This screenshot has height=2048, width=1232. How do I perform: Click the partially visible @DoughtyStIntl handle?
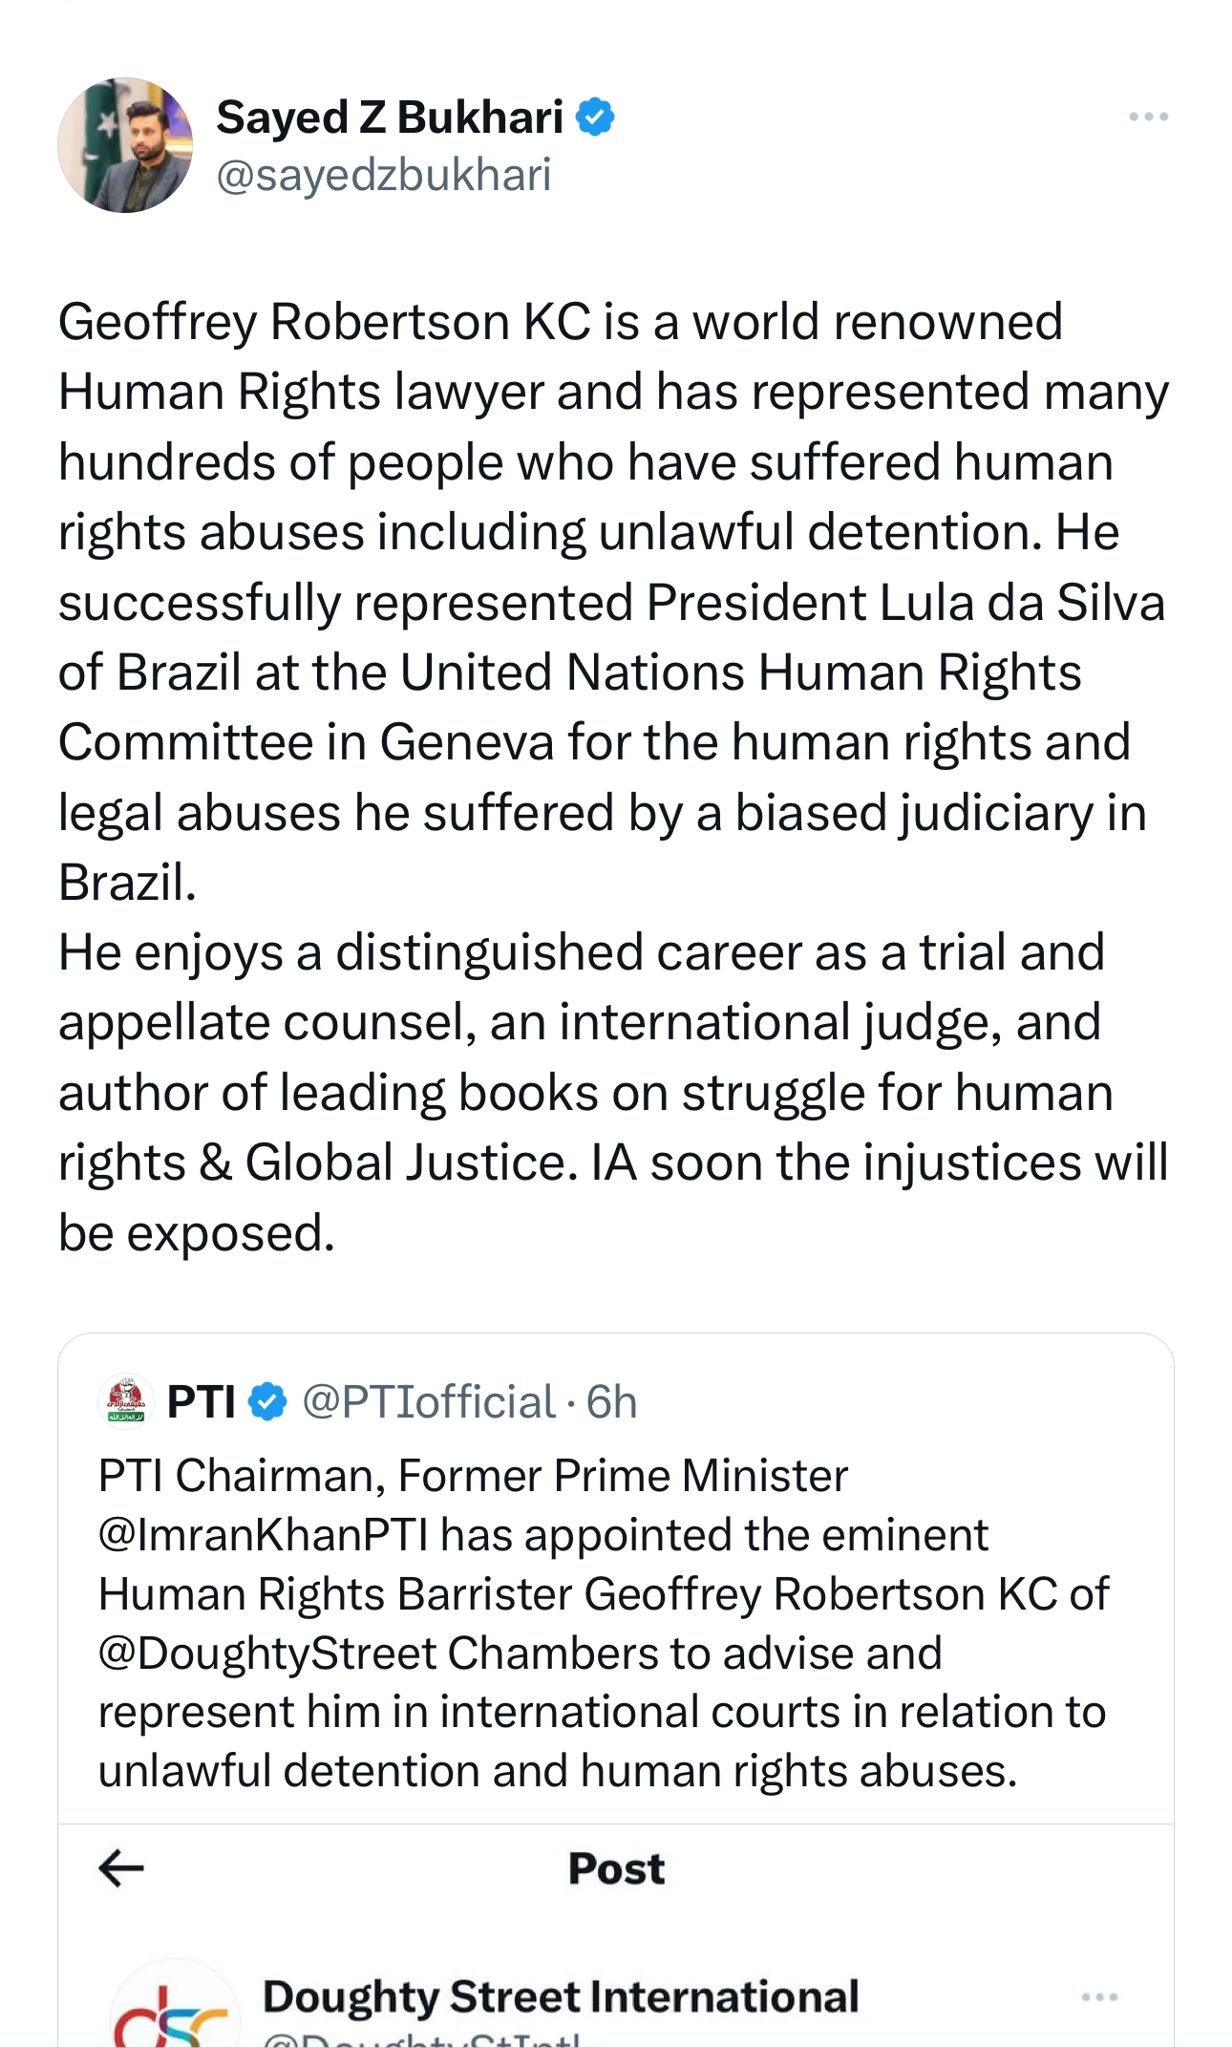click(420, 2038)
